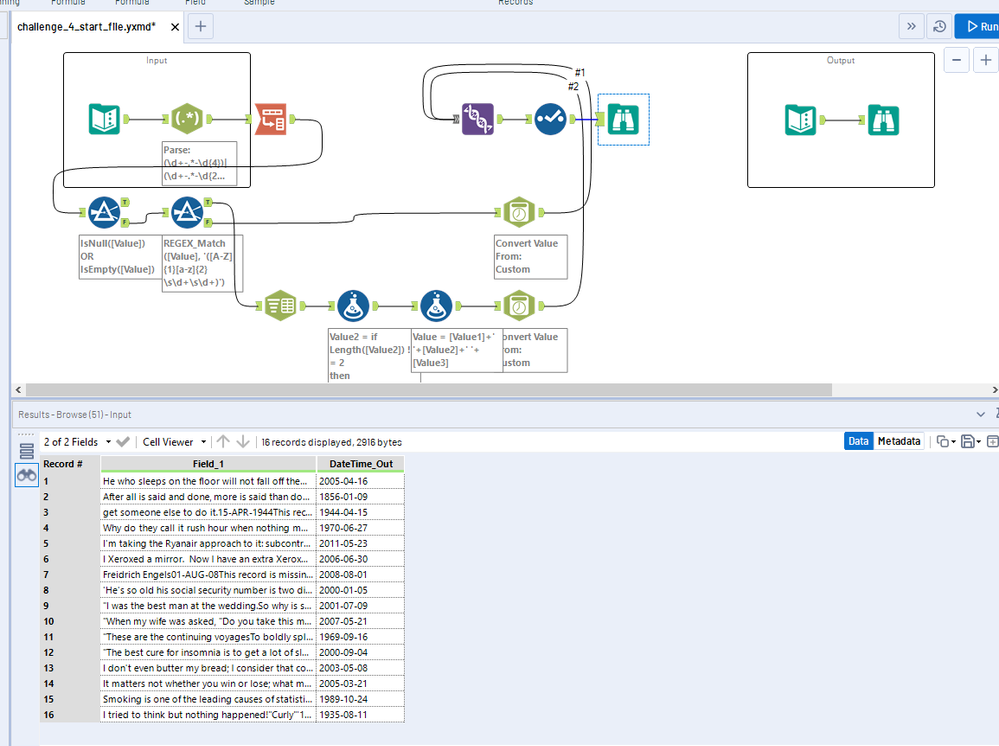Switch results to Metadata view

(898, 441)
